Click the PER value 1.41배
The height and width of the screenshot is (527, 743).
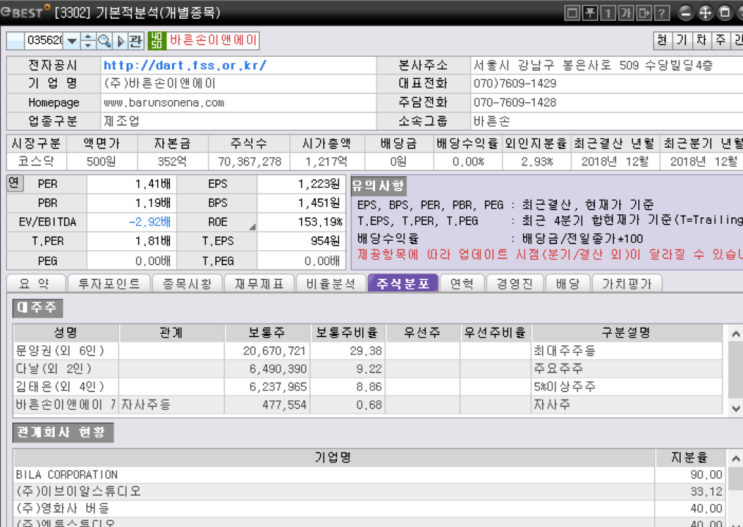(x=153, y=184)
